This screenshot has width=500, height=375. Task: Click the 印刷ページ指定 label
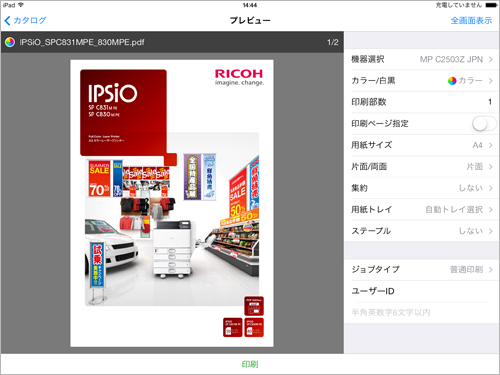tap(380, 124)
